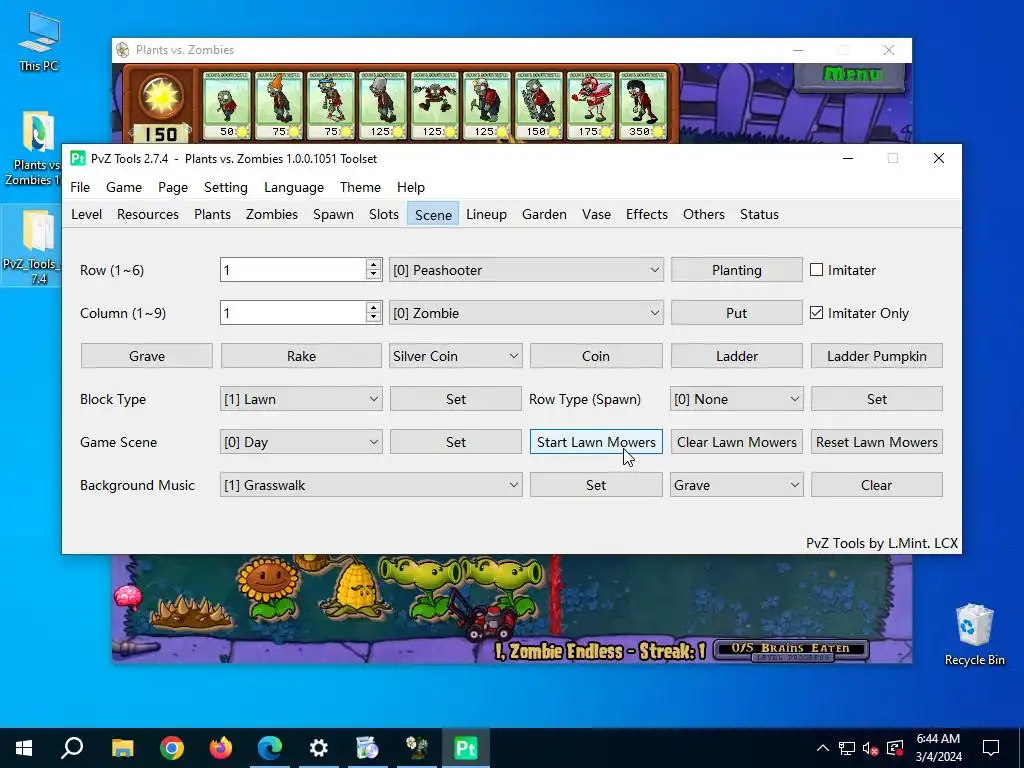Image resolution: width=1024 pixels, height=768 pixels.
Task: Open the Grave dropdown beside Clear
Action: tap(737, 485)
